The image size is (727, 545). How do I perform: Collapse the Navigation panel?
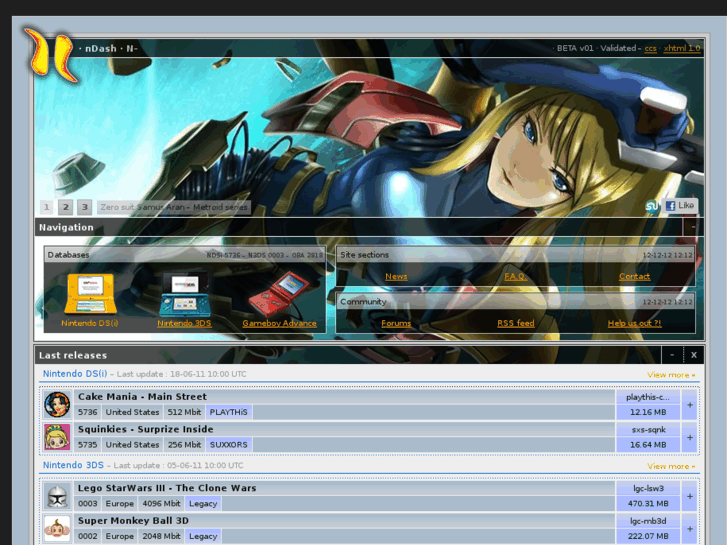(x=693, y=227)
